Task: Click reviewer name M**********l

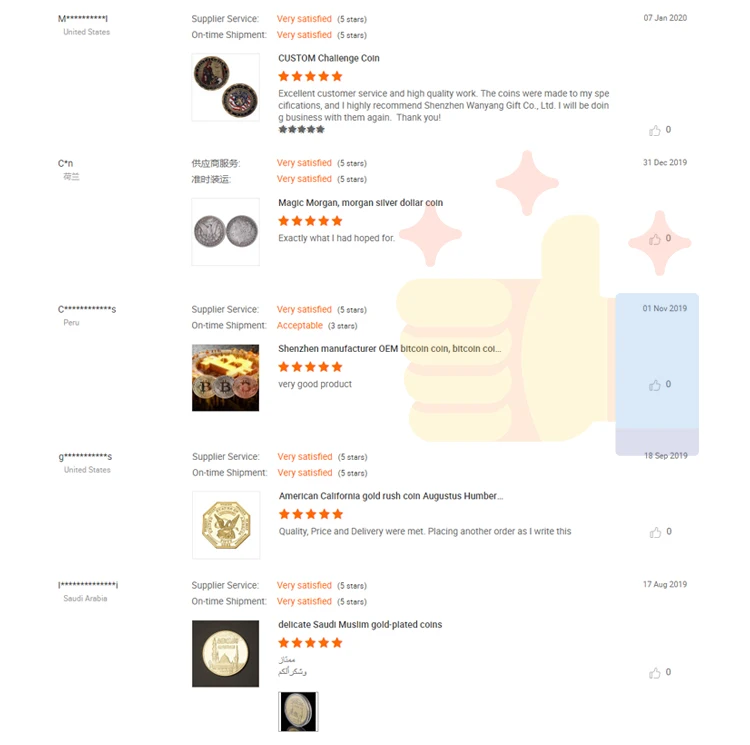Action: [83, 19]
